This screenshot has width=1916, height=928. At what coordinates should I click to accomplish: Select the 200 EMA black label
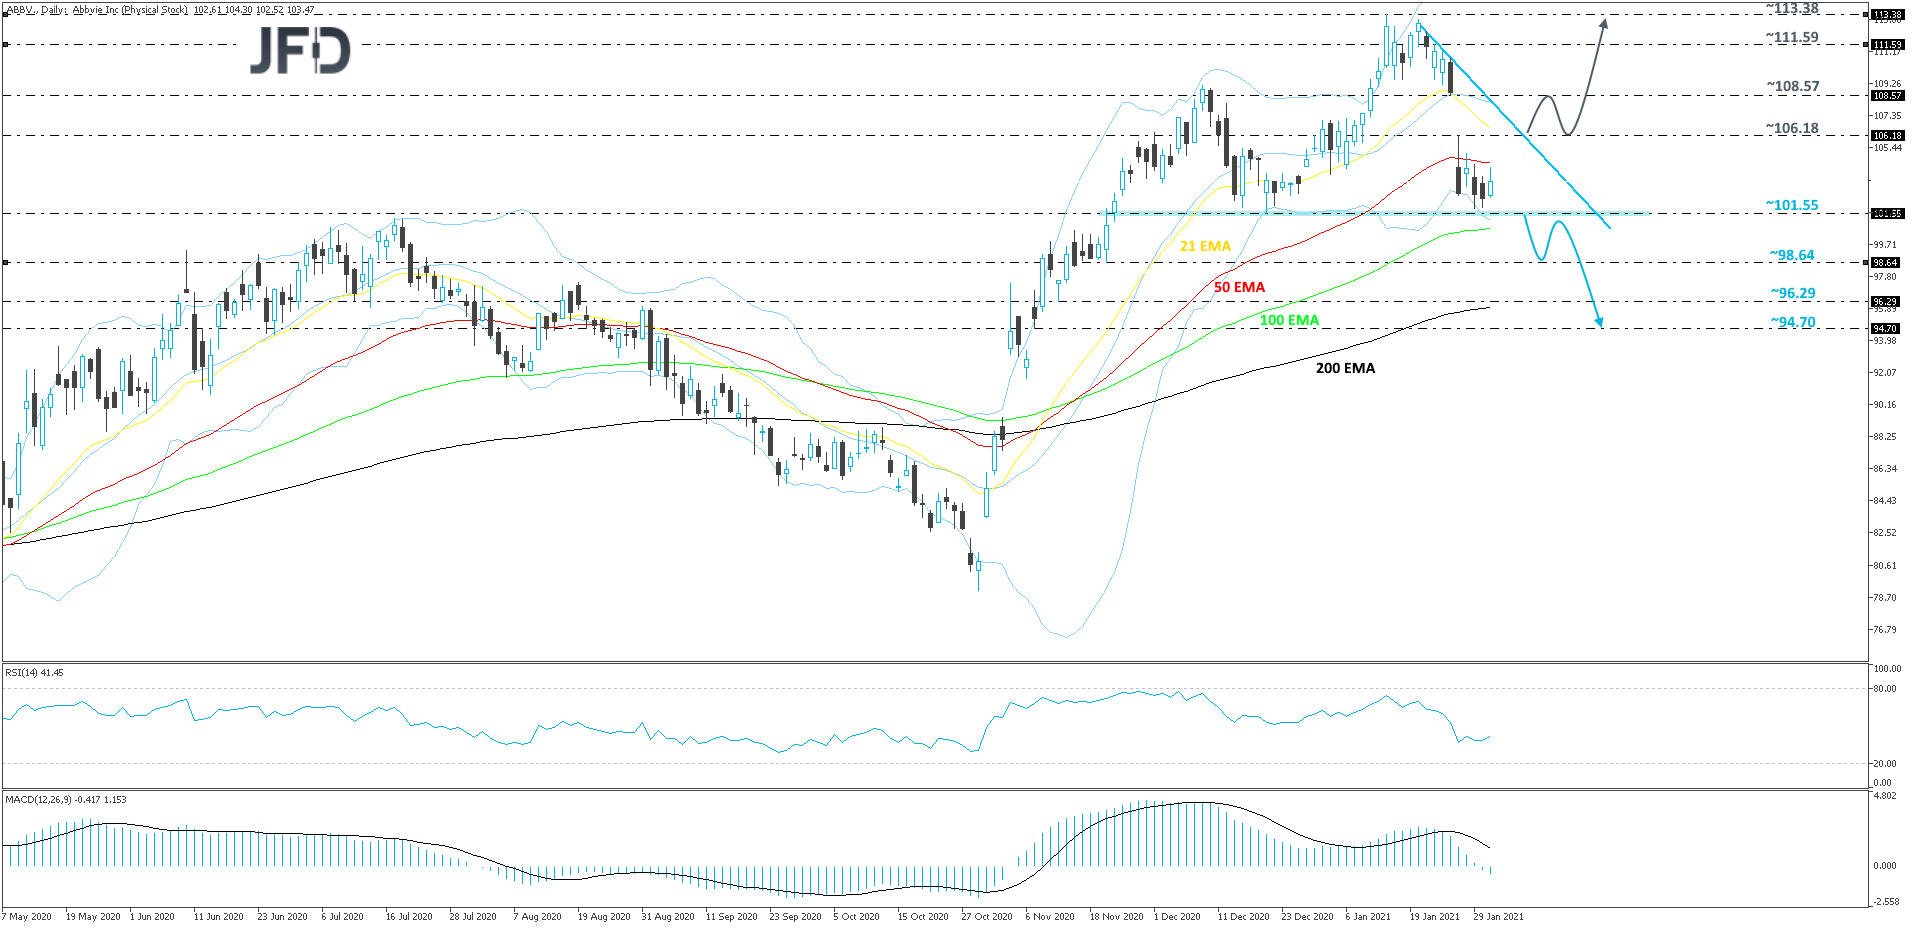coord(1345,368)
